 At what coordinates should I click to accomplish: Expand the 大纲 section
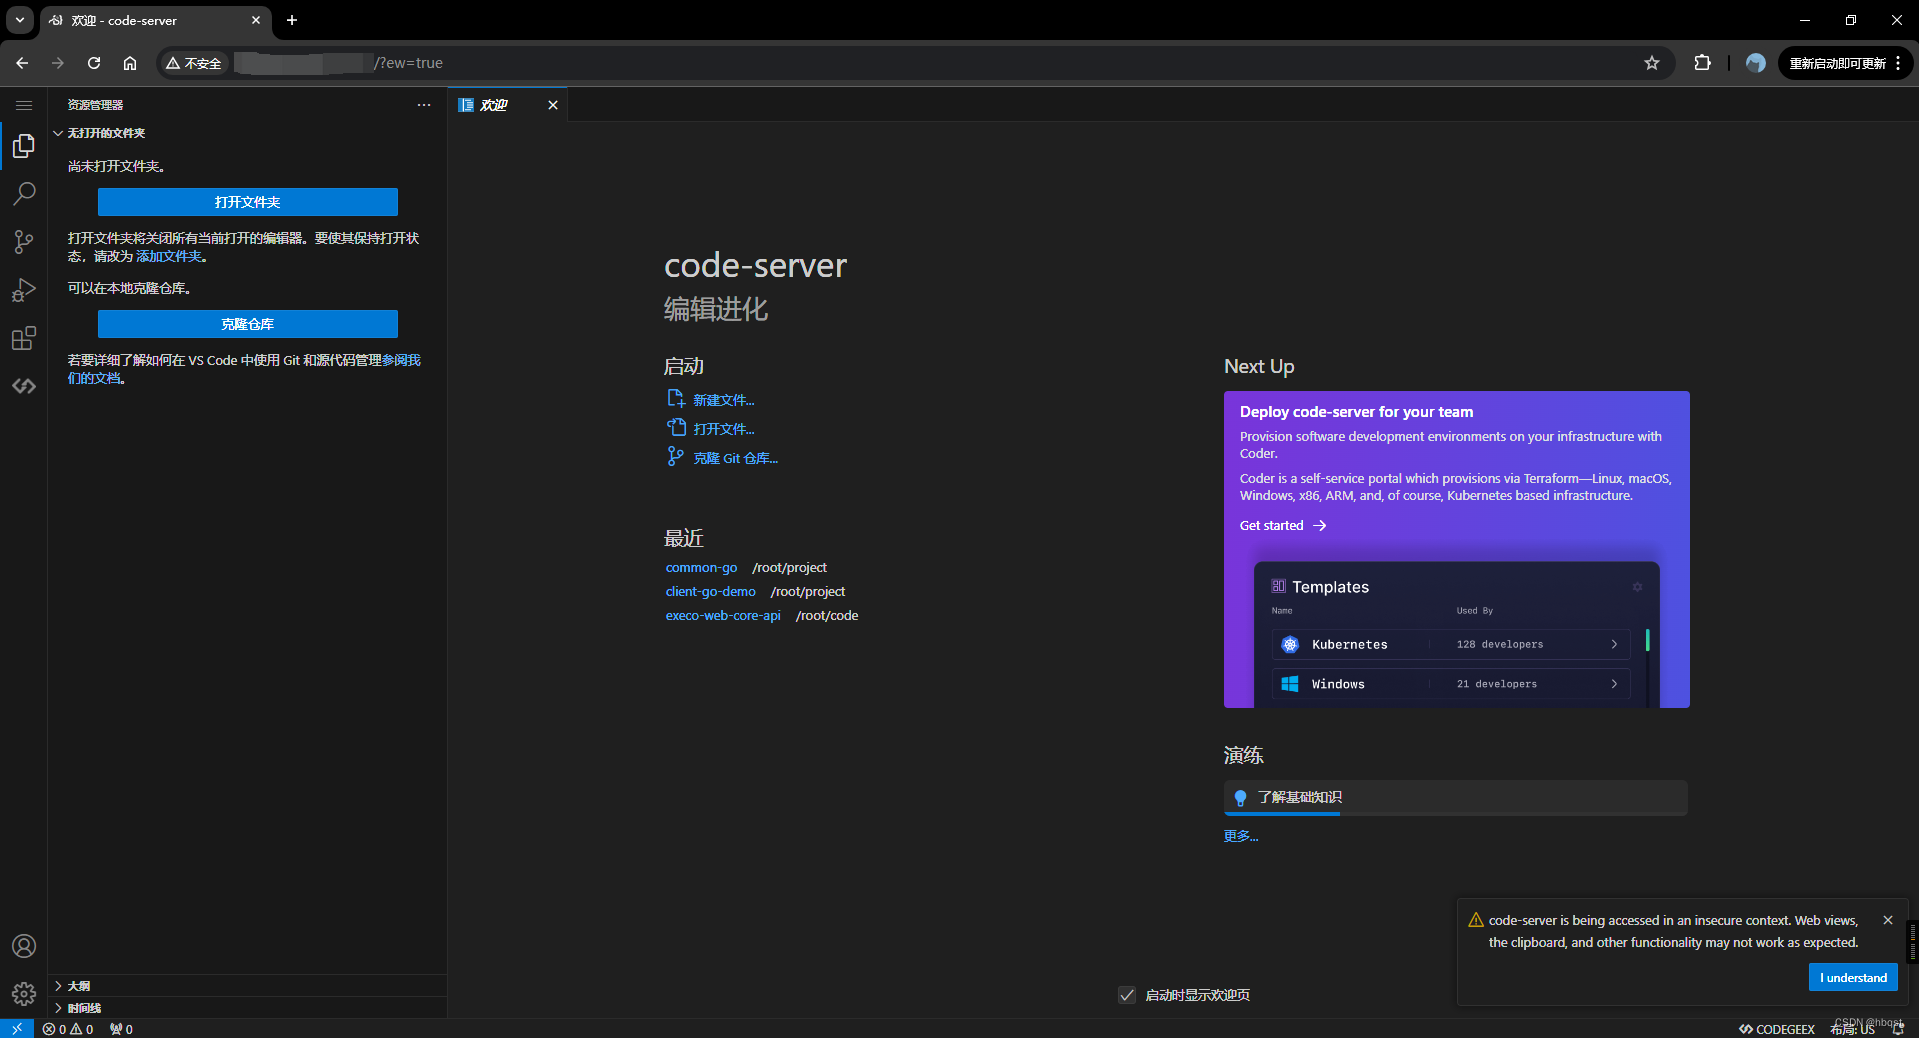246,986
